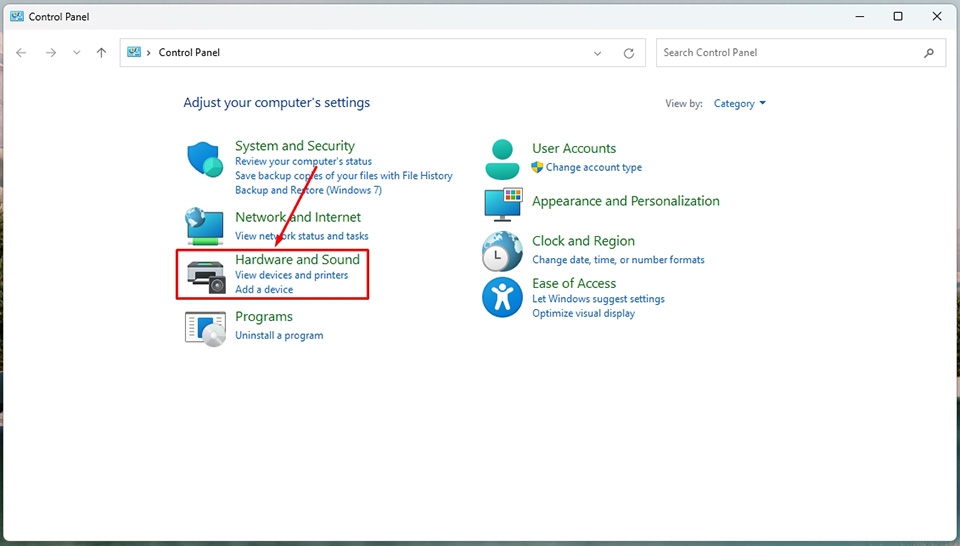
Task: Click Let Windows suggest settings
Action: click(x=598, y=299)
